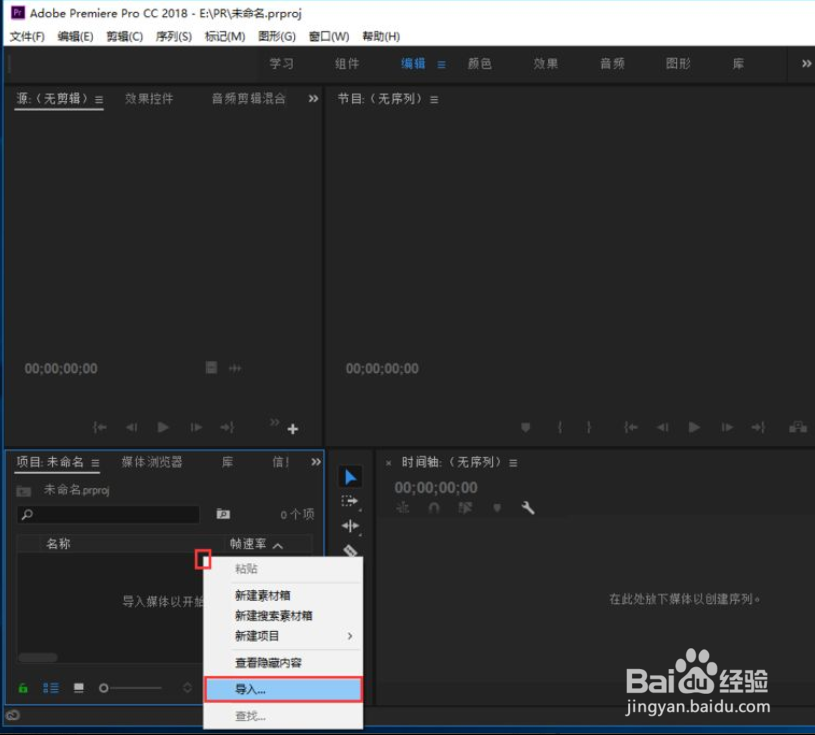Toggle sort order on 帧速率 column

pyautogui.click(x=278, y=545)
